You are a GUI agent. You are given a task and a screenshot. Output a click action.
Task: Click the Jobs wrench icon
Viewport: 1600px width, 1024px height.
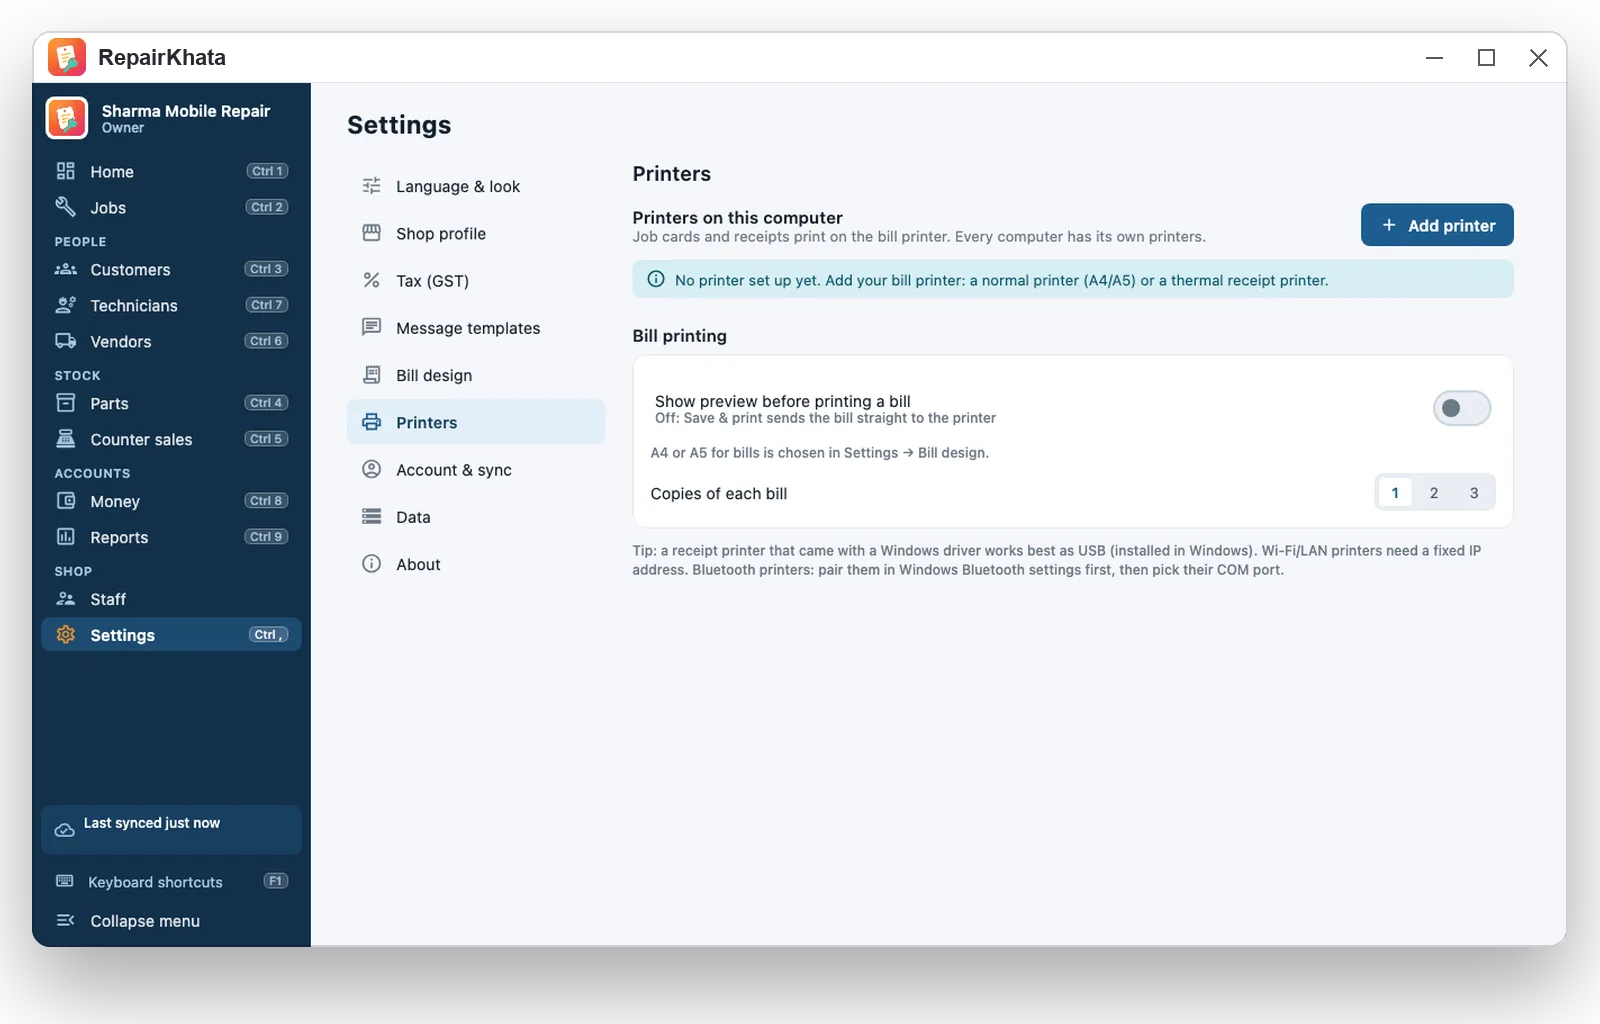pos(66,207)
